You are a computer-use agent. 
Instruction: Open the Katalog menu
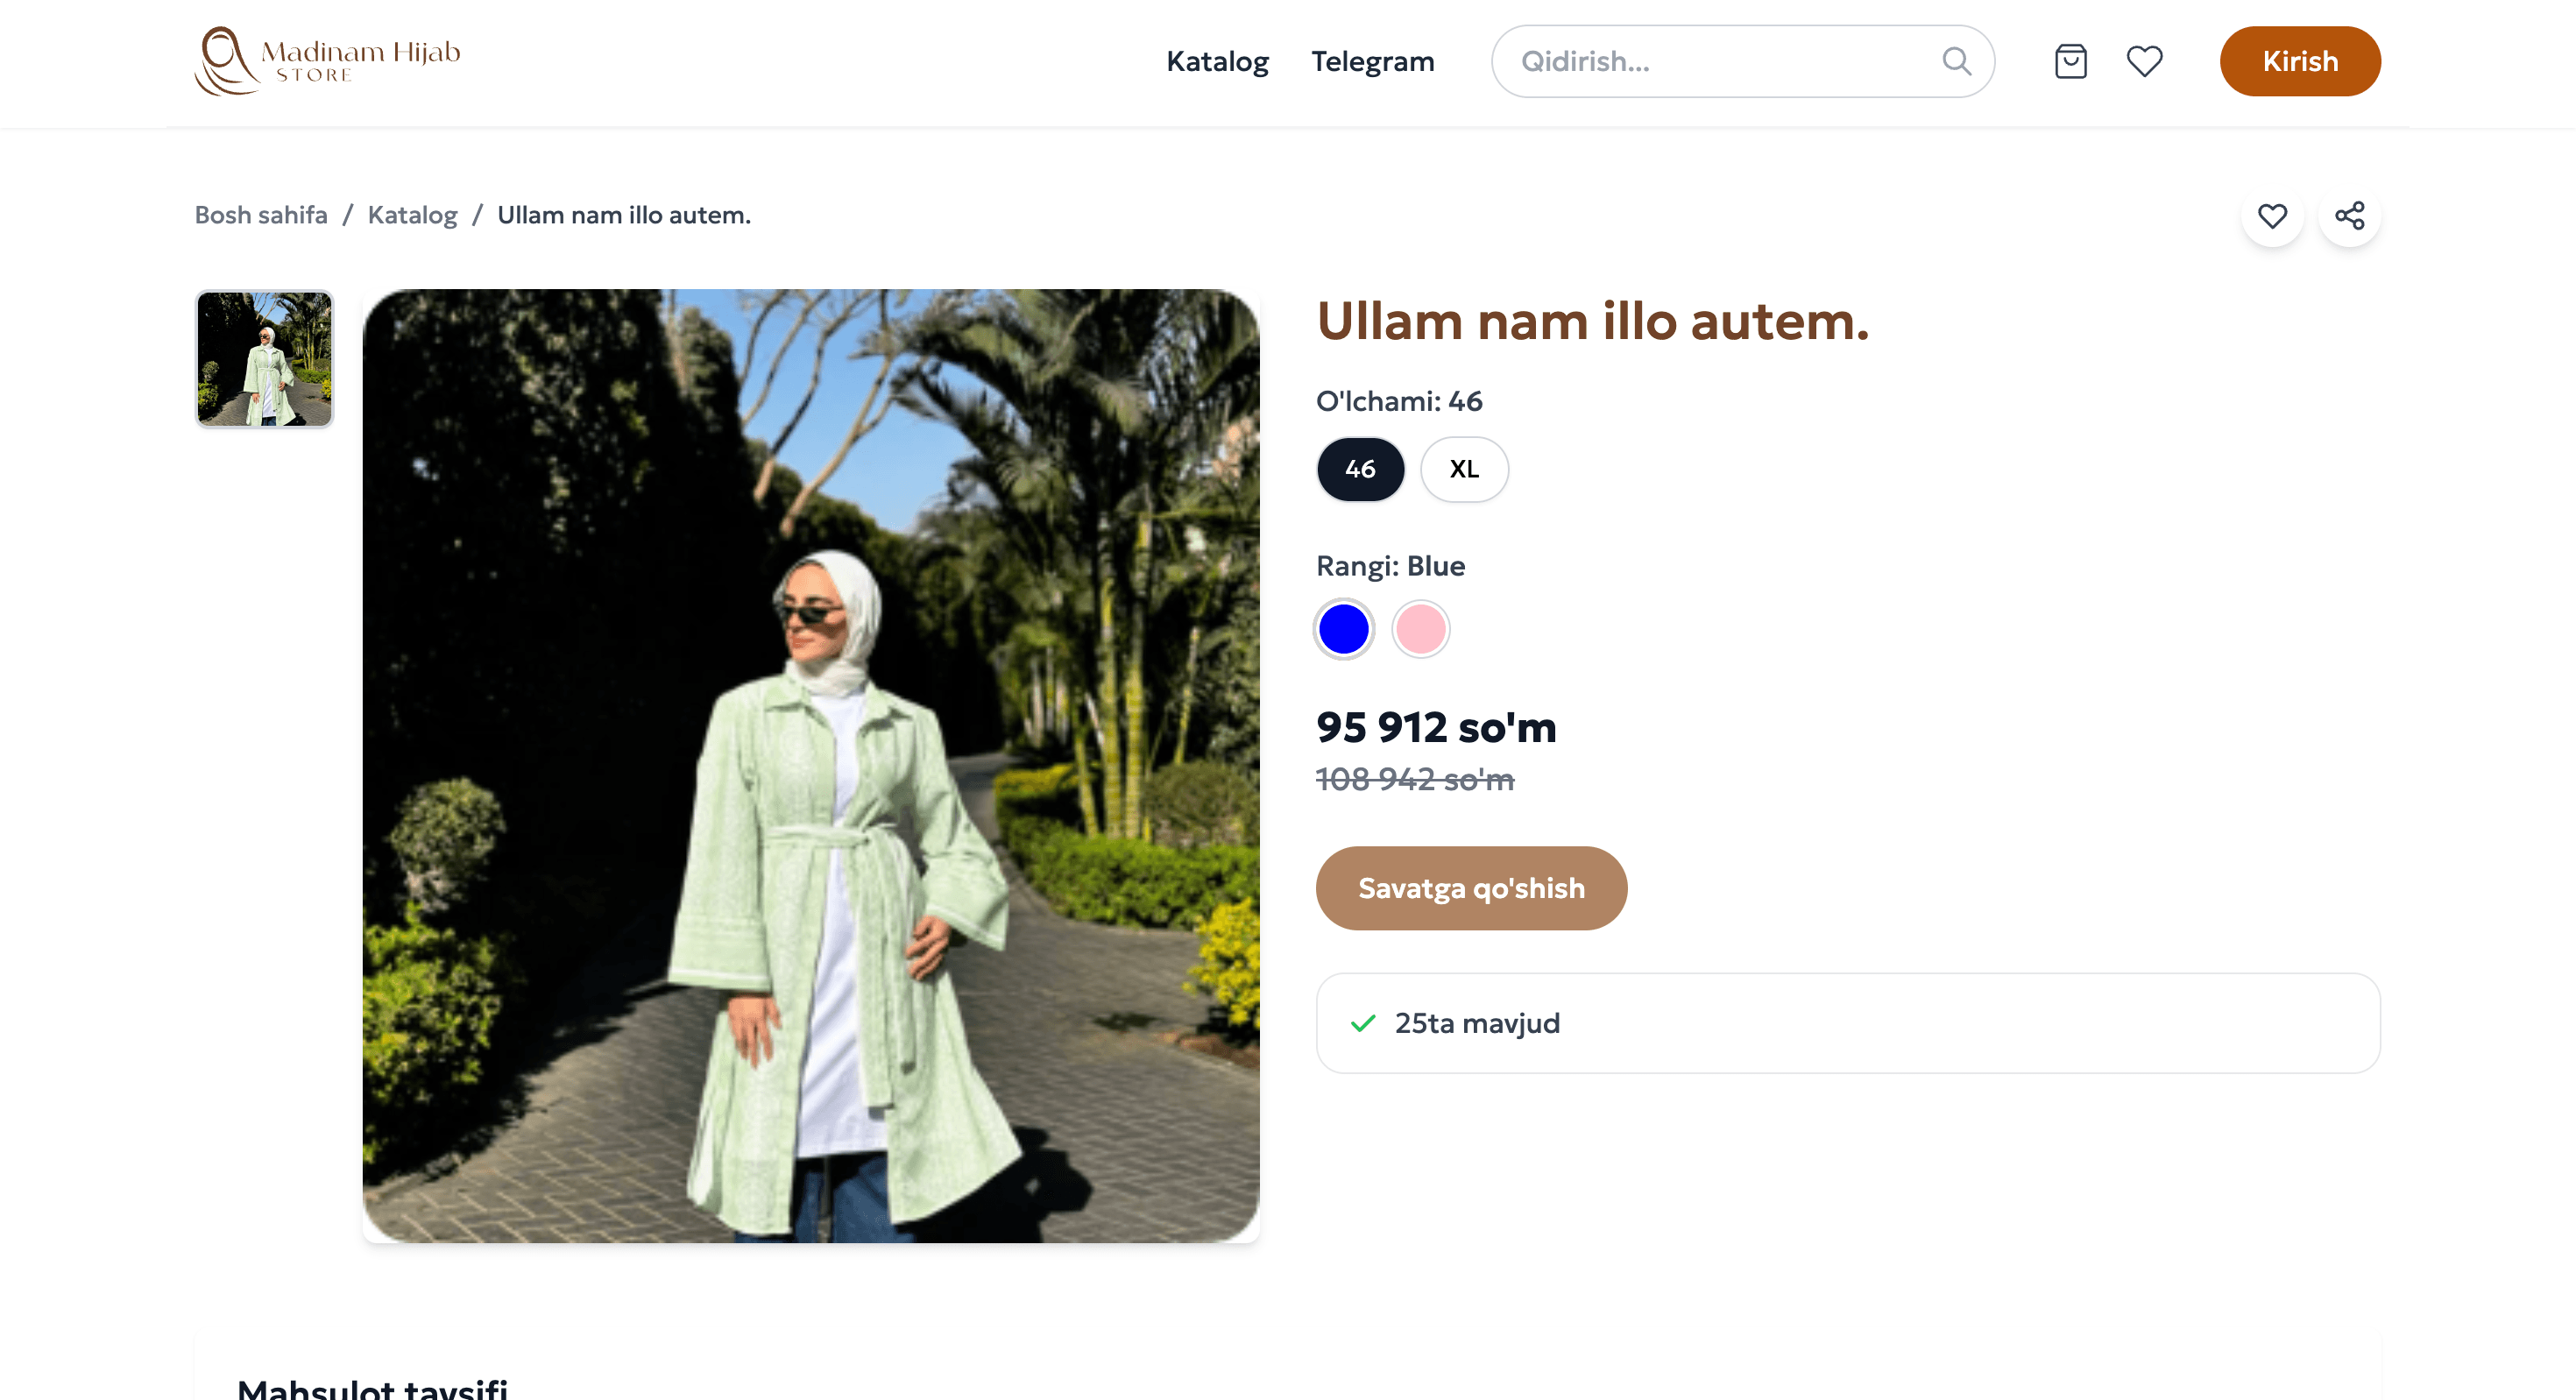(x=1218, y=61)
